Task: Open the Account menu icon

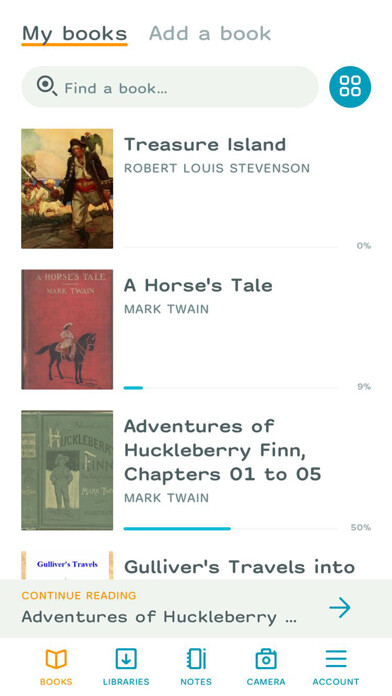Action: coord(336,659)
